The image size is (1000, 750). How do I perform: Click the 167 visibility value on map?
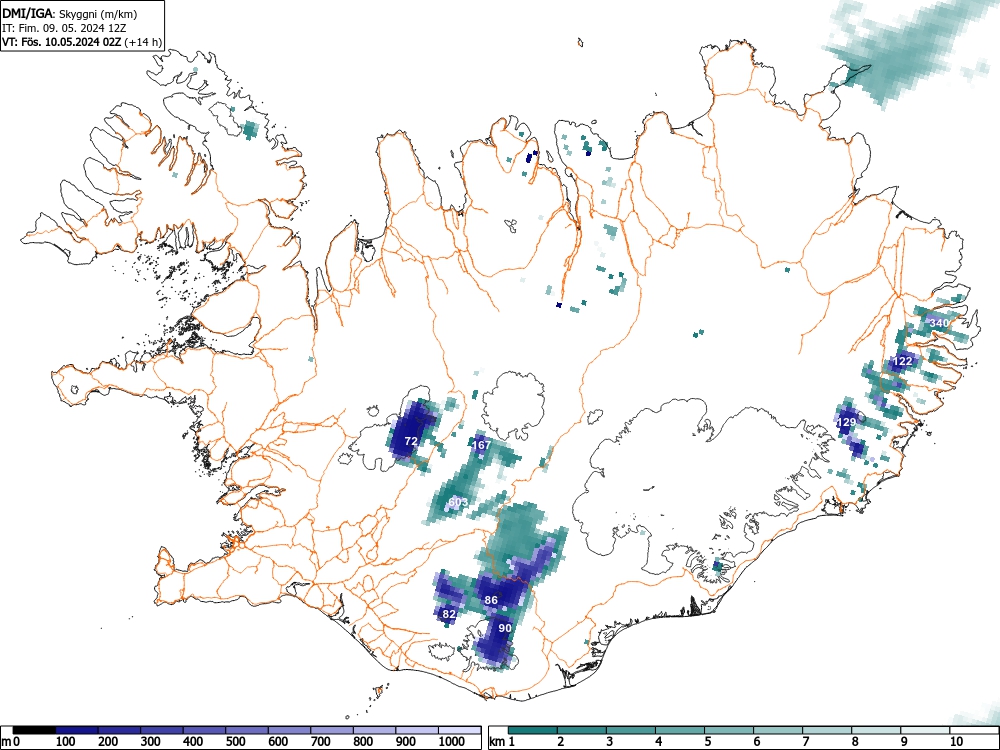(x=482, y=445)
